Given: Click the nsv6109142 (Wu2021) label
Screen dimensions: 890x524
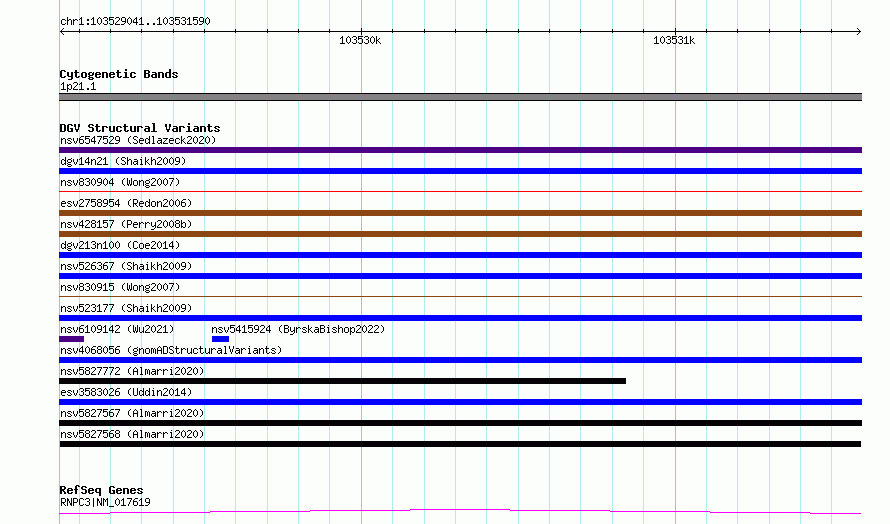Looking at the screenshot, I should (117, 329).
